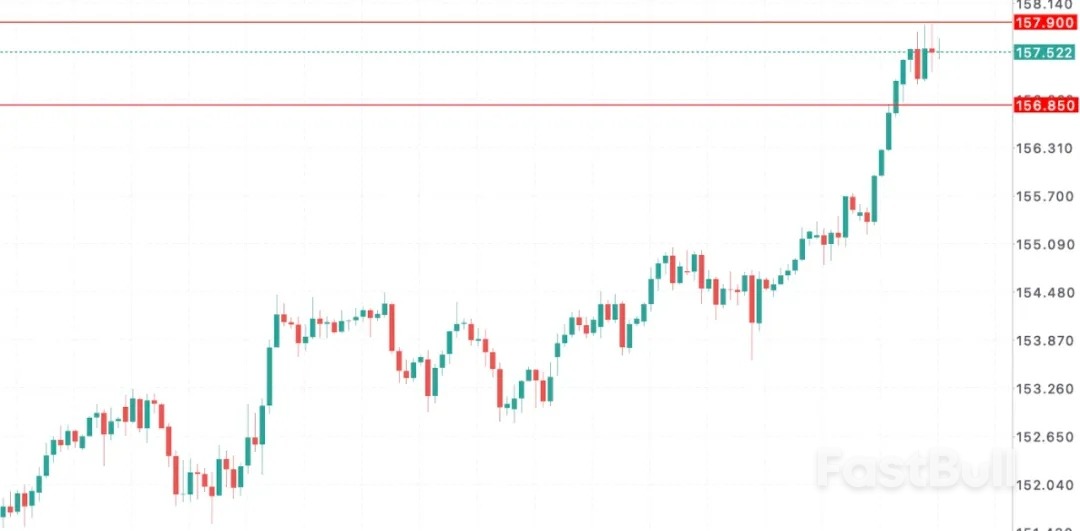Select the lower red horizontal line at 156.850
This screenshot has height=531, width=1080.
click(x=500, y=105)
